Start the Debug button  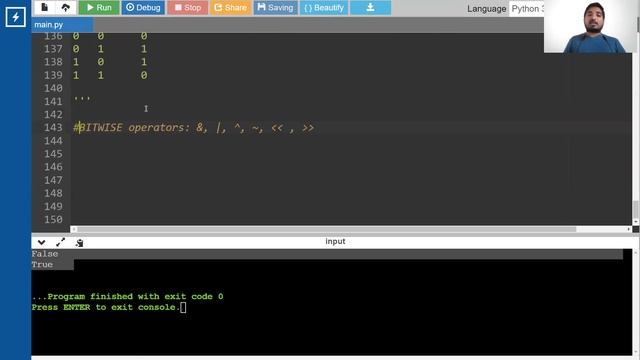(x=143, y=7)
